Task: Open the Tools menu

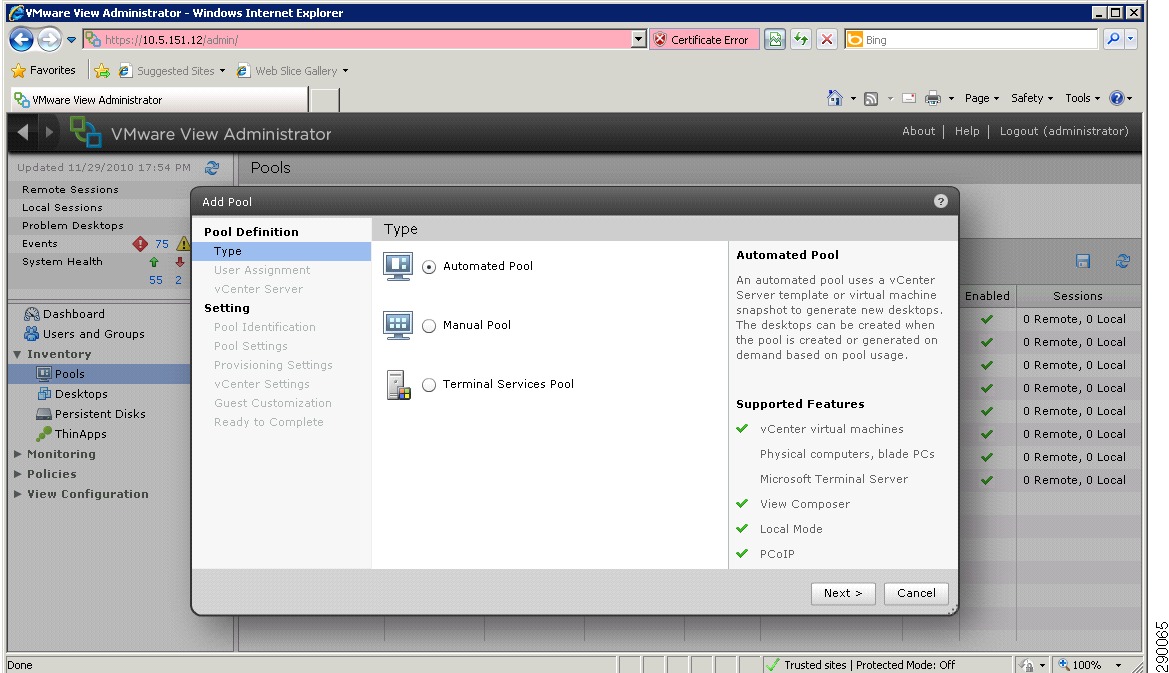Action: (x=1083, y=98)
